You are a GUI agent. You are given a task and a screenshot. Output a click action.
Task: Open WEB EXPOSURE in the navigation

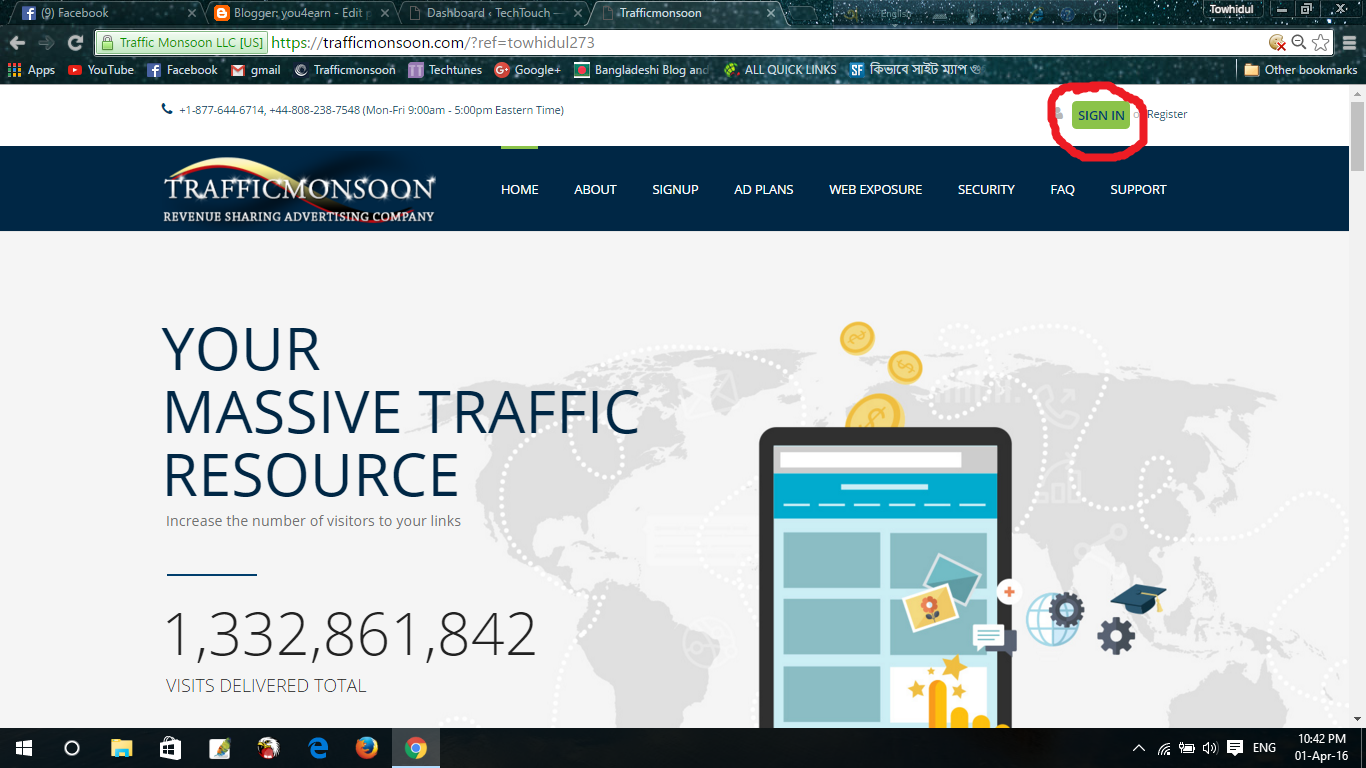coord(876,189)
